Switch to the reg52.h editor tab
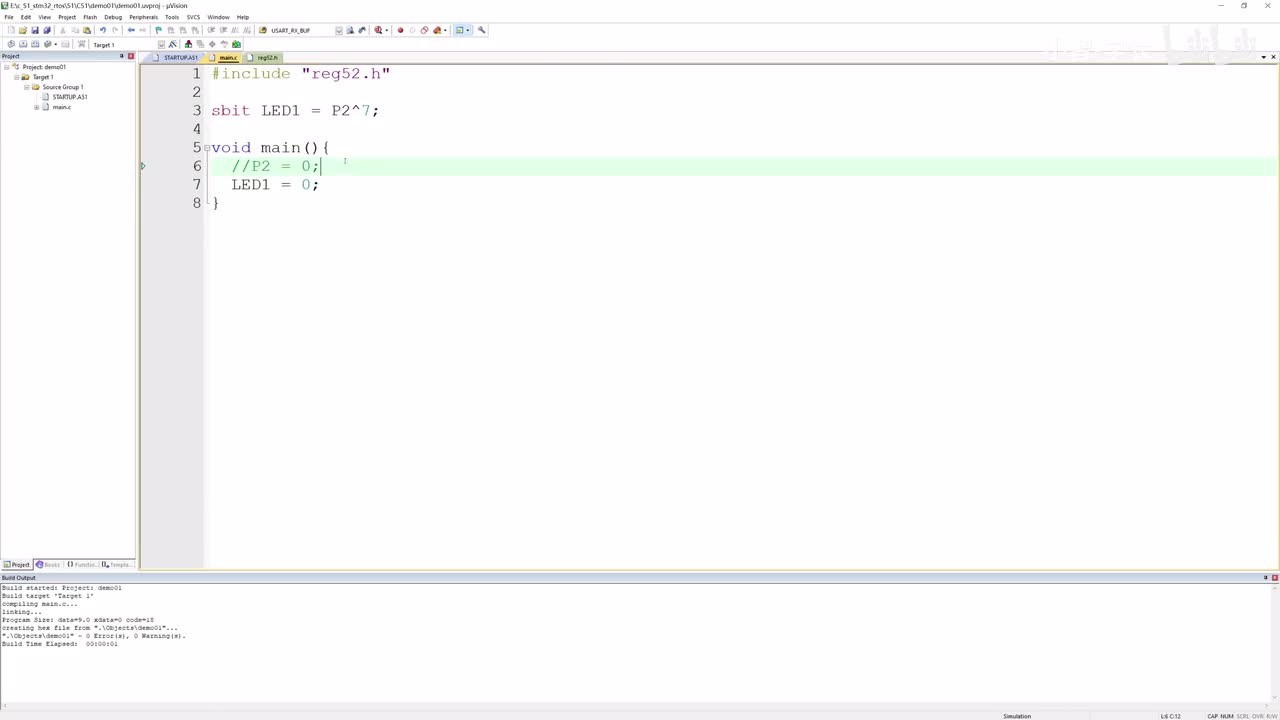 point(263,57)
